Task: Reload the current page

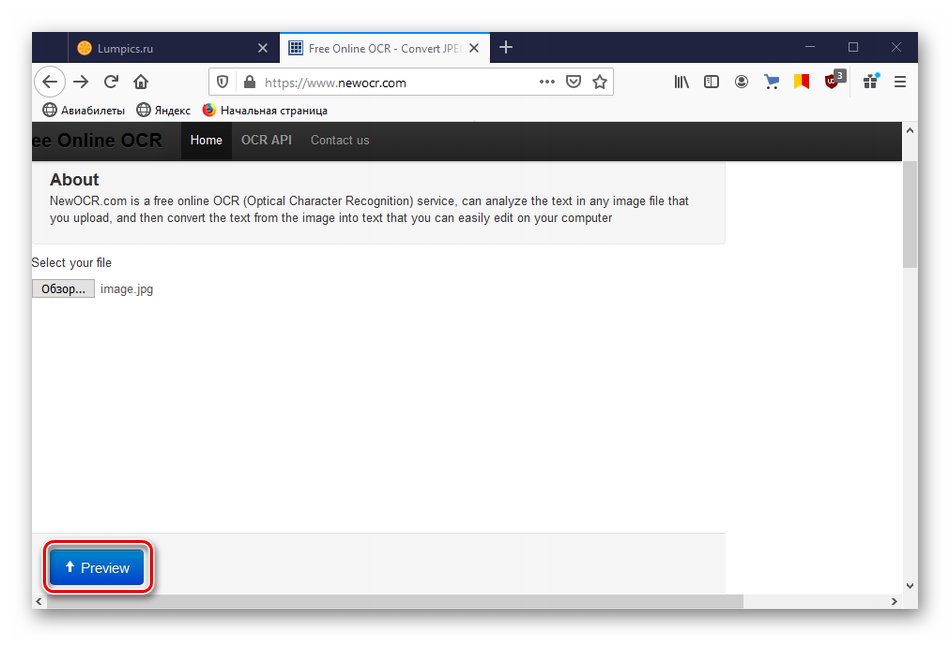Action: (111, 82)
